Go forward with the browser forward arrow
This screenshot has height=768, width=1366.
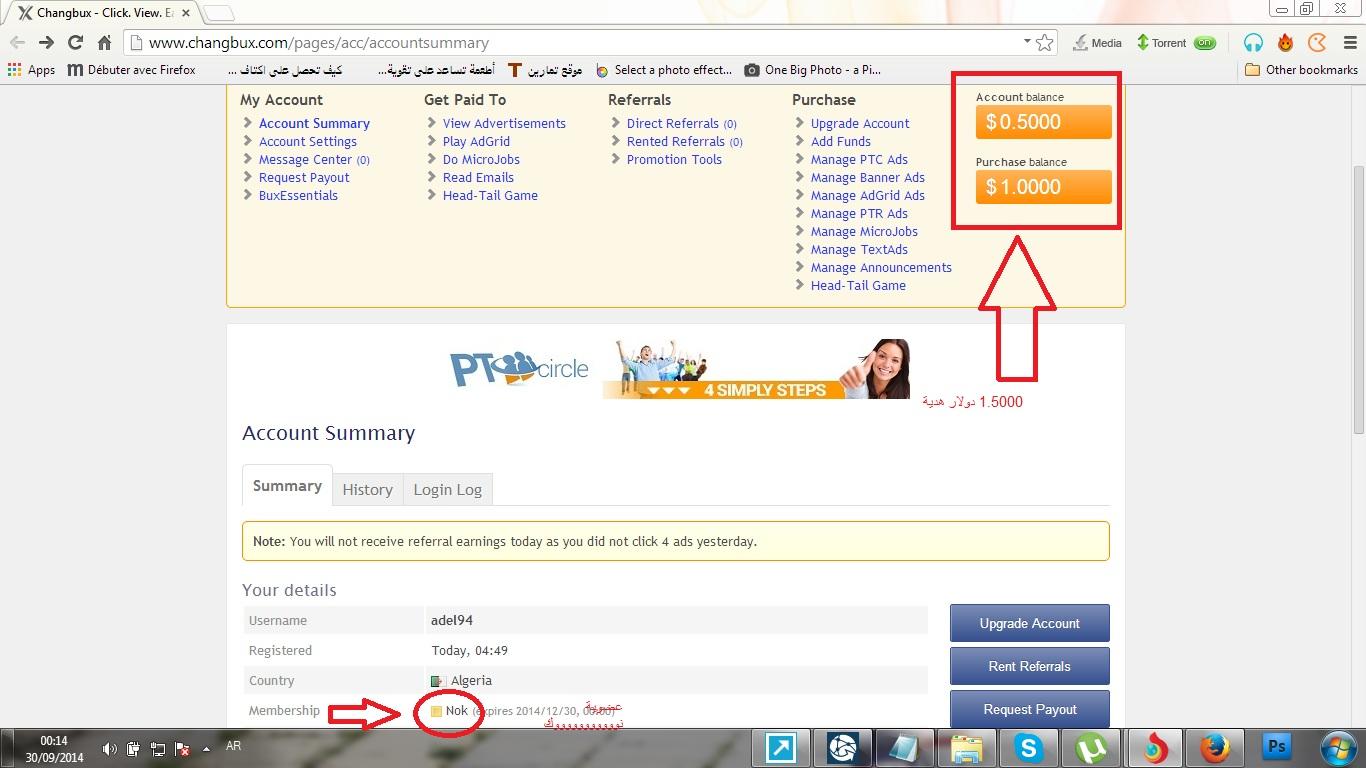click(x=46, y=43)
